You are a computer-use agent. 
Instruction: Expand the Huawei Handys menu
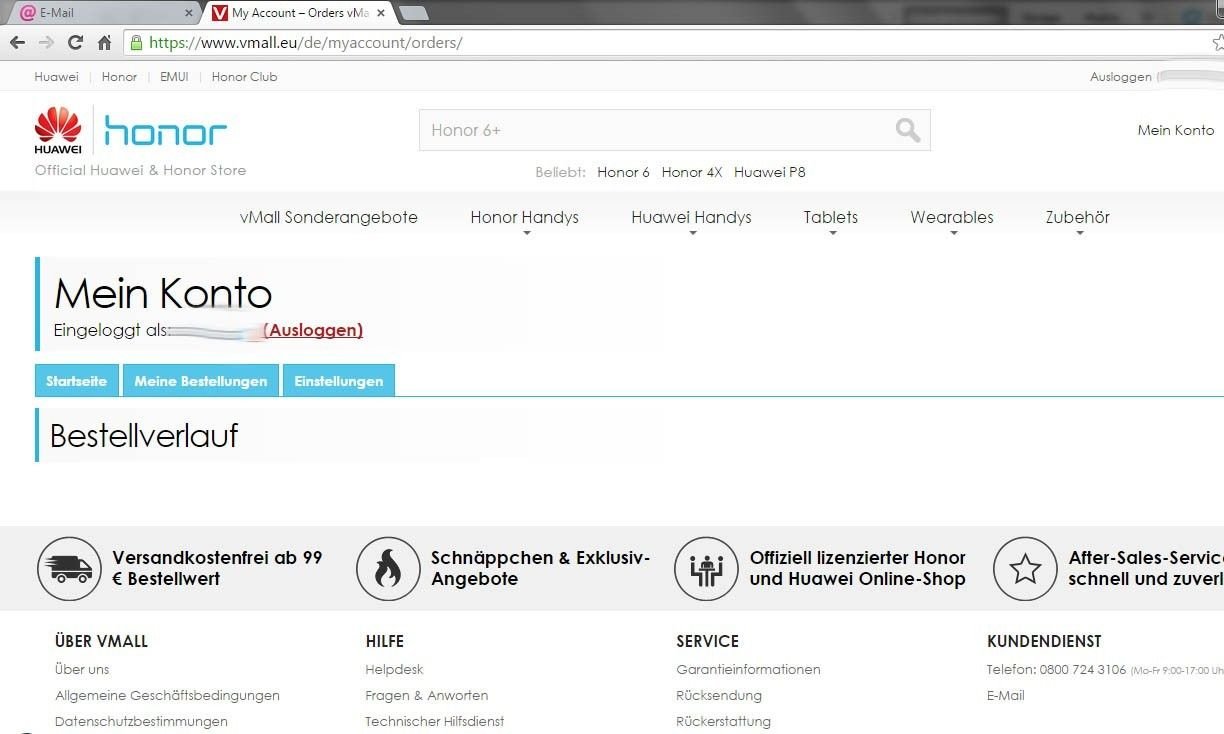[x=692, y=218]
